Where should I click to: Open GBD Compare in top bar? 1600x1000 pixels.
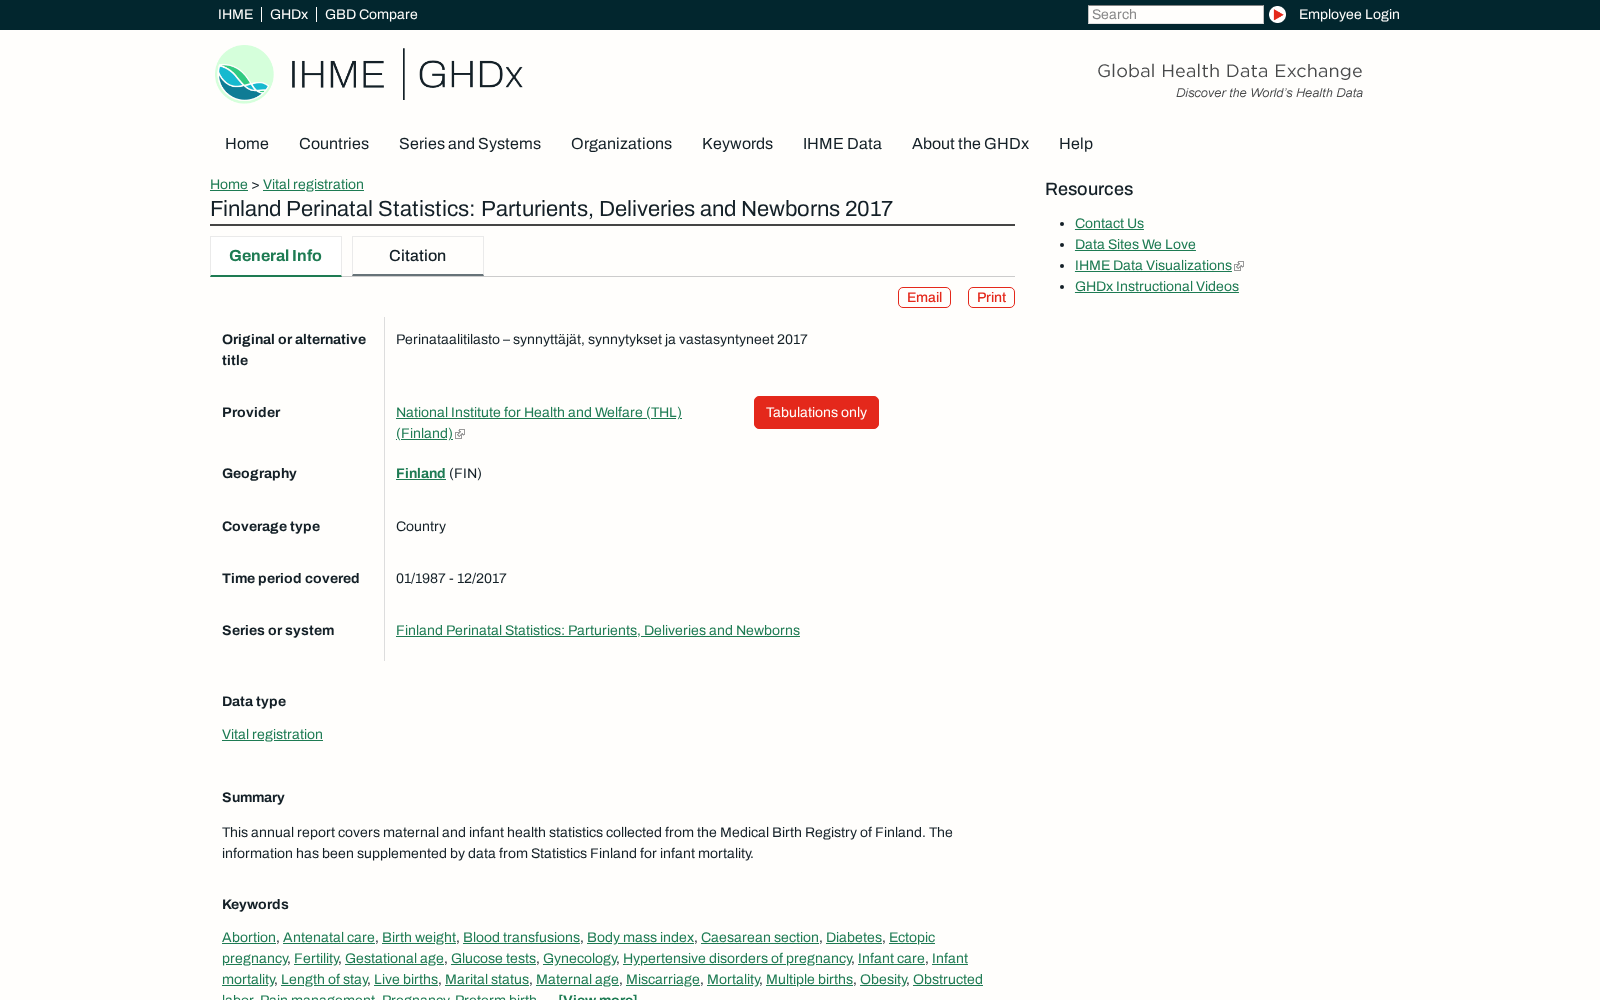click(x=371, y=14)
